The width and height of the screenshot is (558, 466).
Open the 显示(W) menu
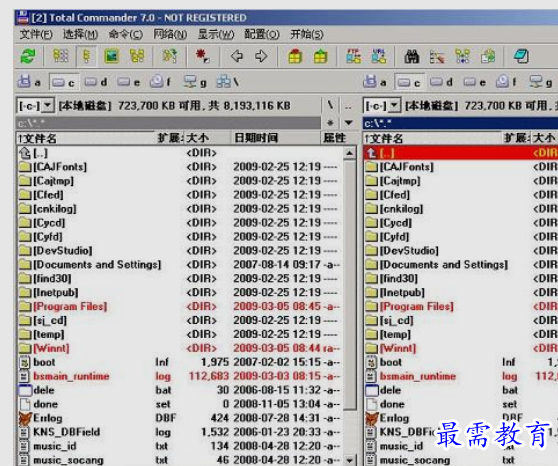tap(216, 35)
